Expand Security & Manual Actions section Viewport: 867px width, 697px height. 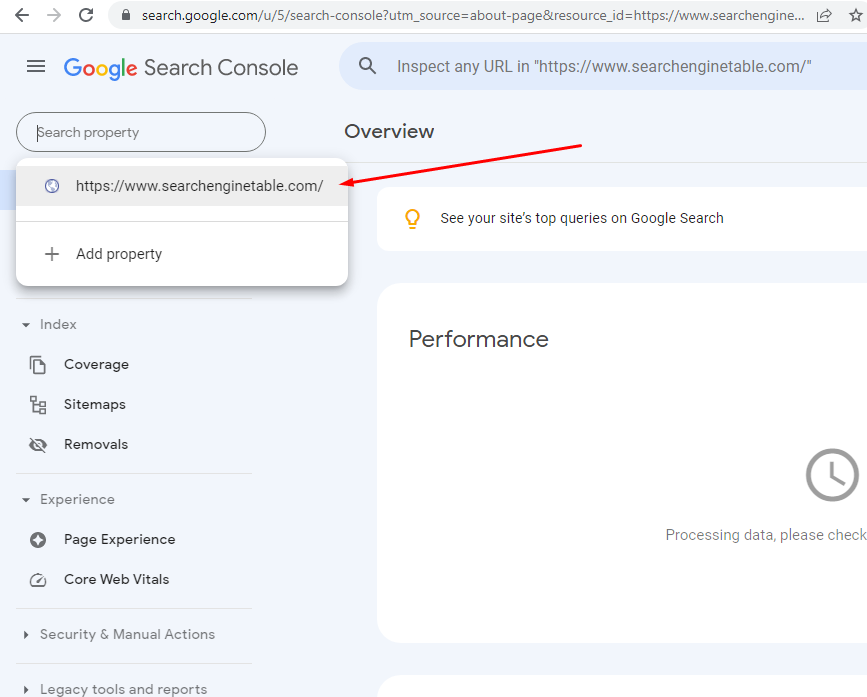tap(26, 635)
